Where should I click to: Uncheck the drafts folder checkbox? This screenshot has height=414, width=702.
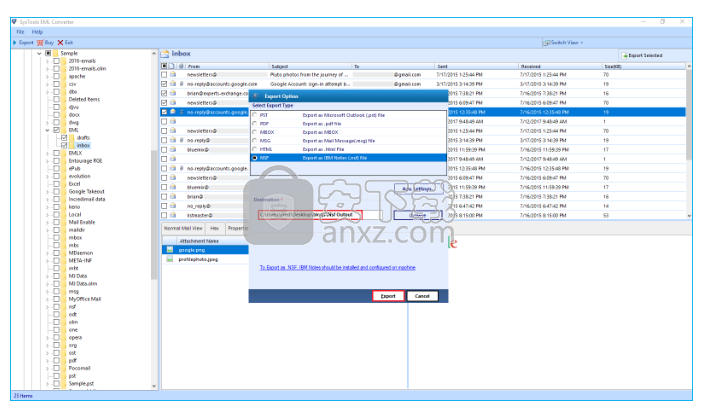[64, 138]
